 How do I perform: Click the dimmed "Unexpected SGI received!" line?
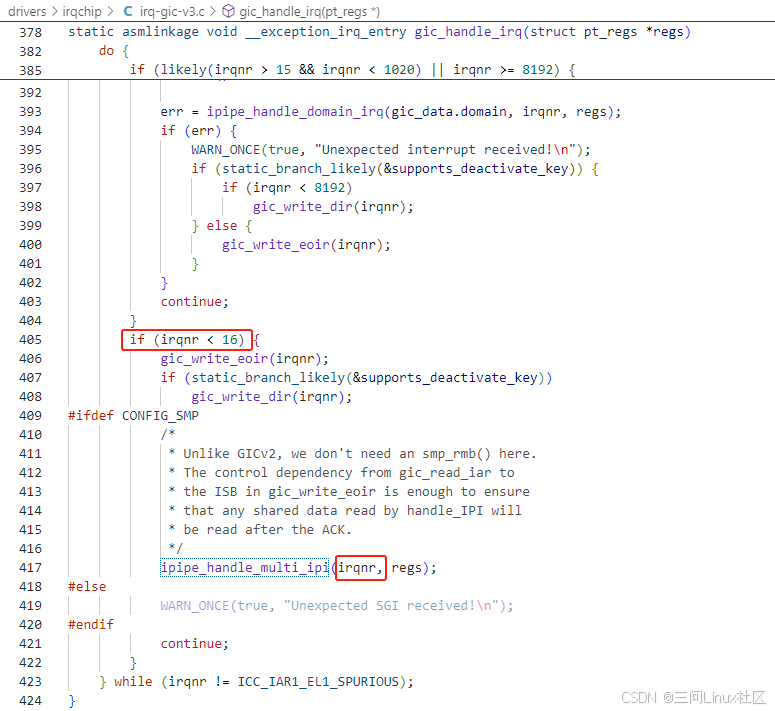coord(337,606)
